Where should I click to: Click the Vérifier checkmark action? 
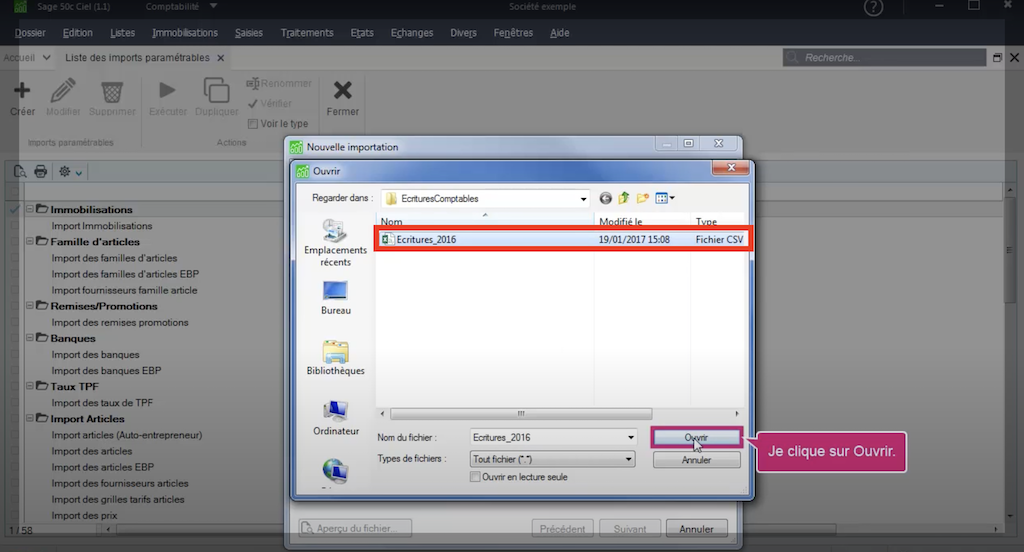269,103
